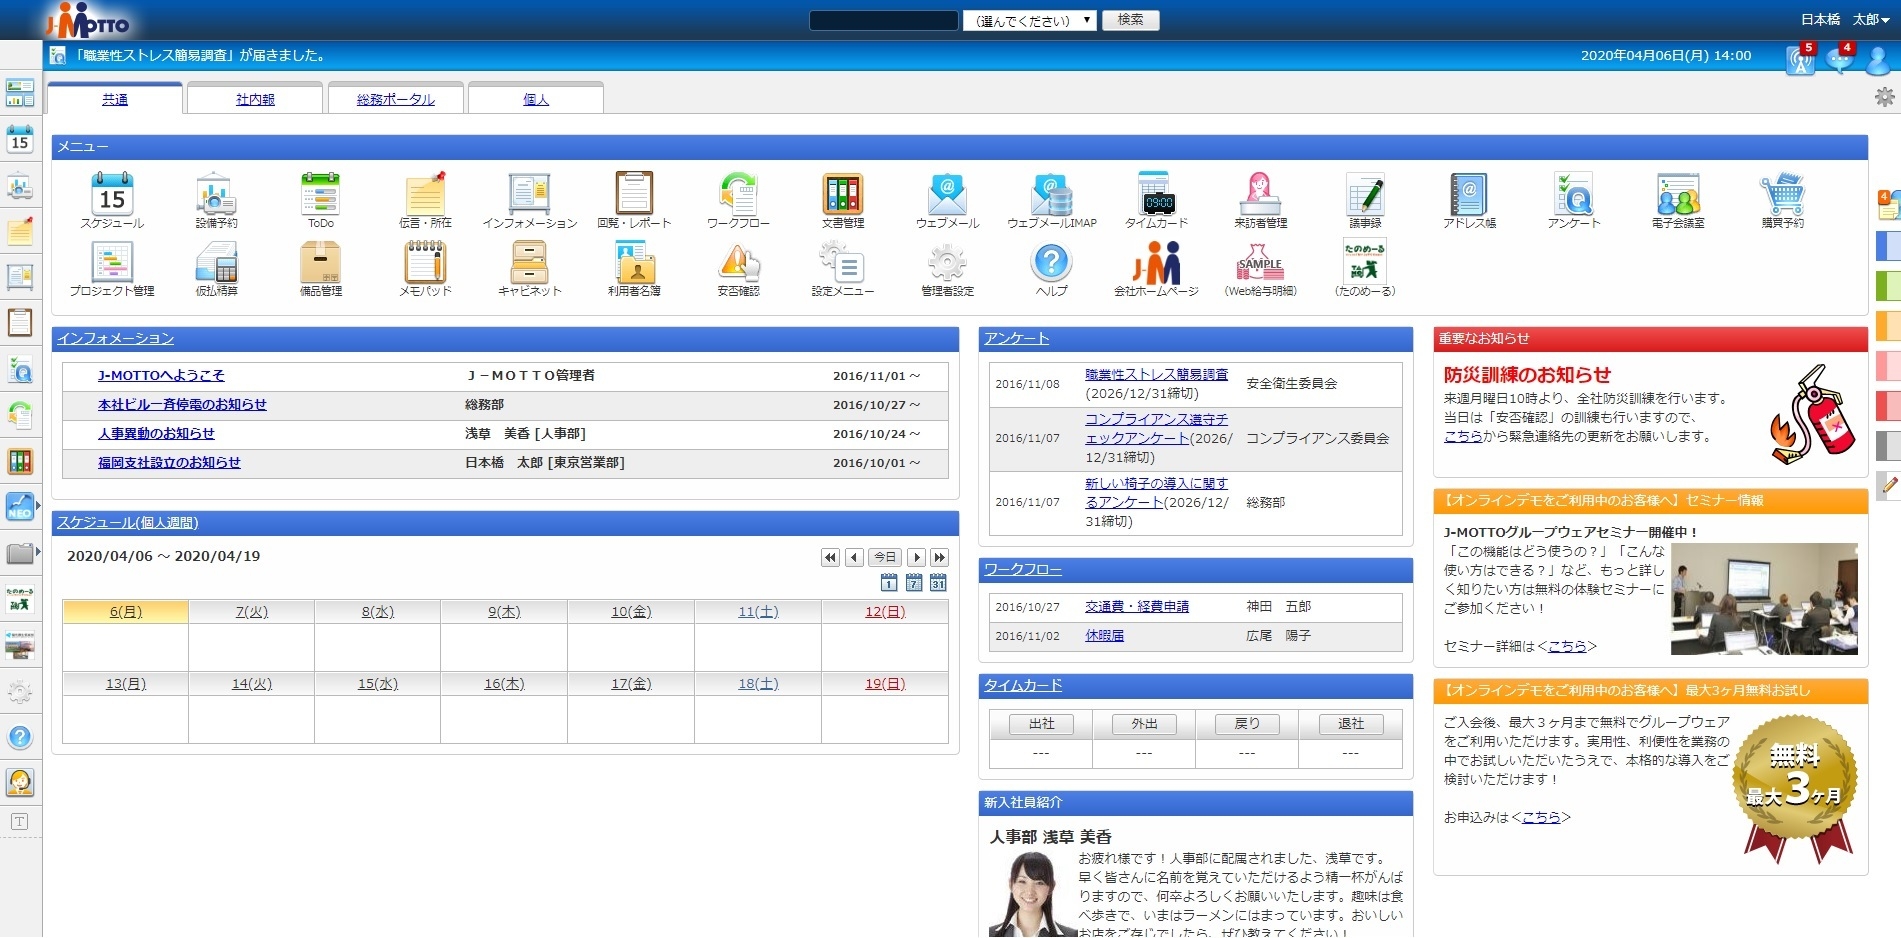1901x938 pixels.
Task: Open the 購買予約 shopping cart icon
Action: pos(1782,194)
